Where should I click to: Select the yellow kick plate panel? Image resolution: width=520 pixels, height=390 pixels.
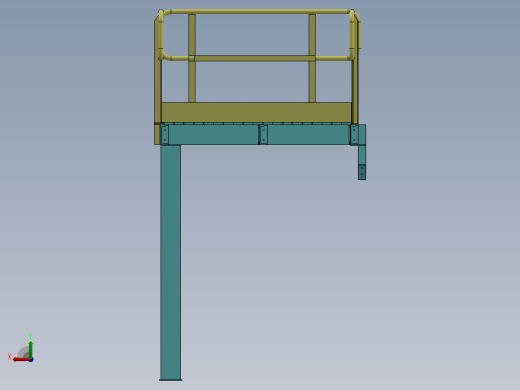pyautogui.click(x=256, y=113)
